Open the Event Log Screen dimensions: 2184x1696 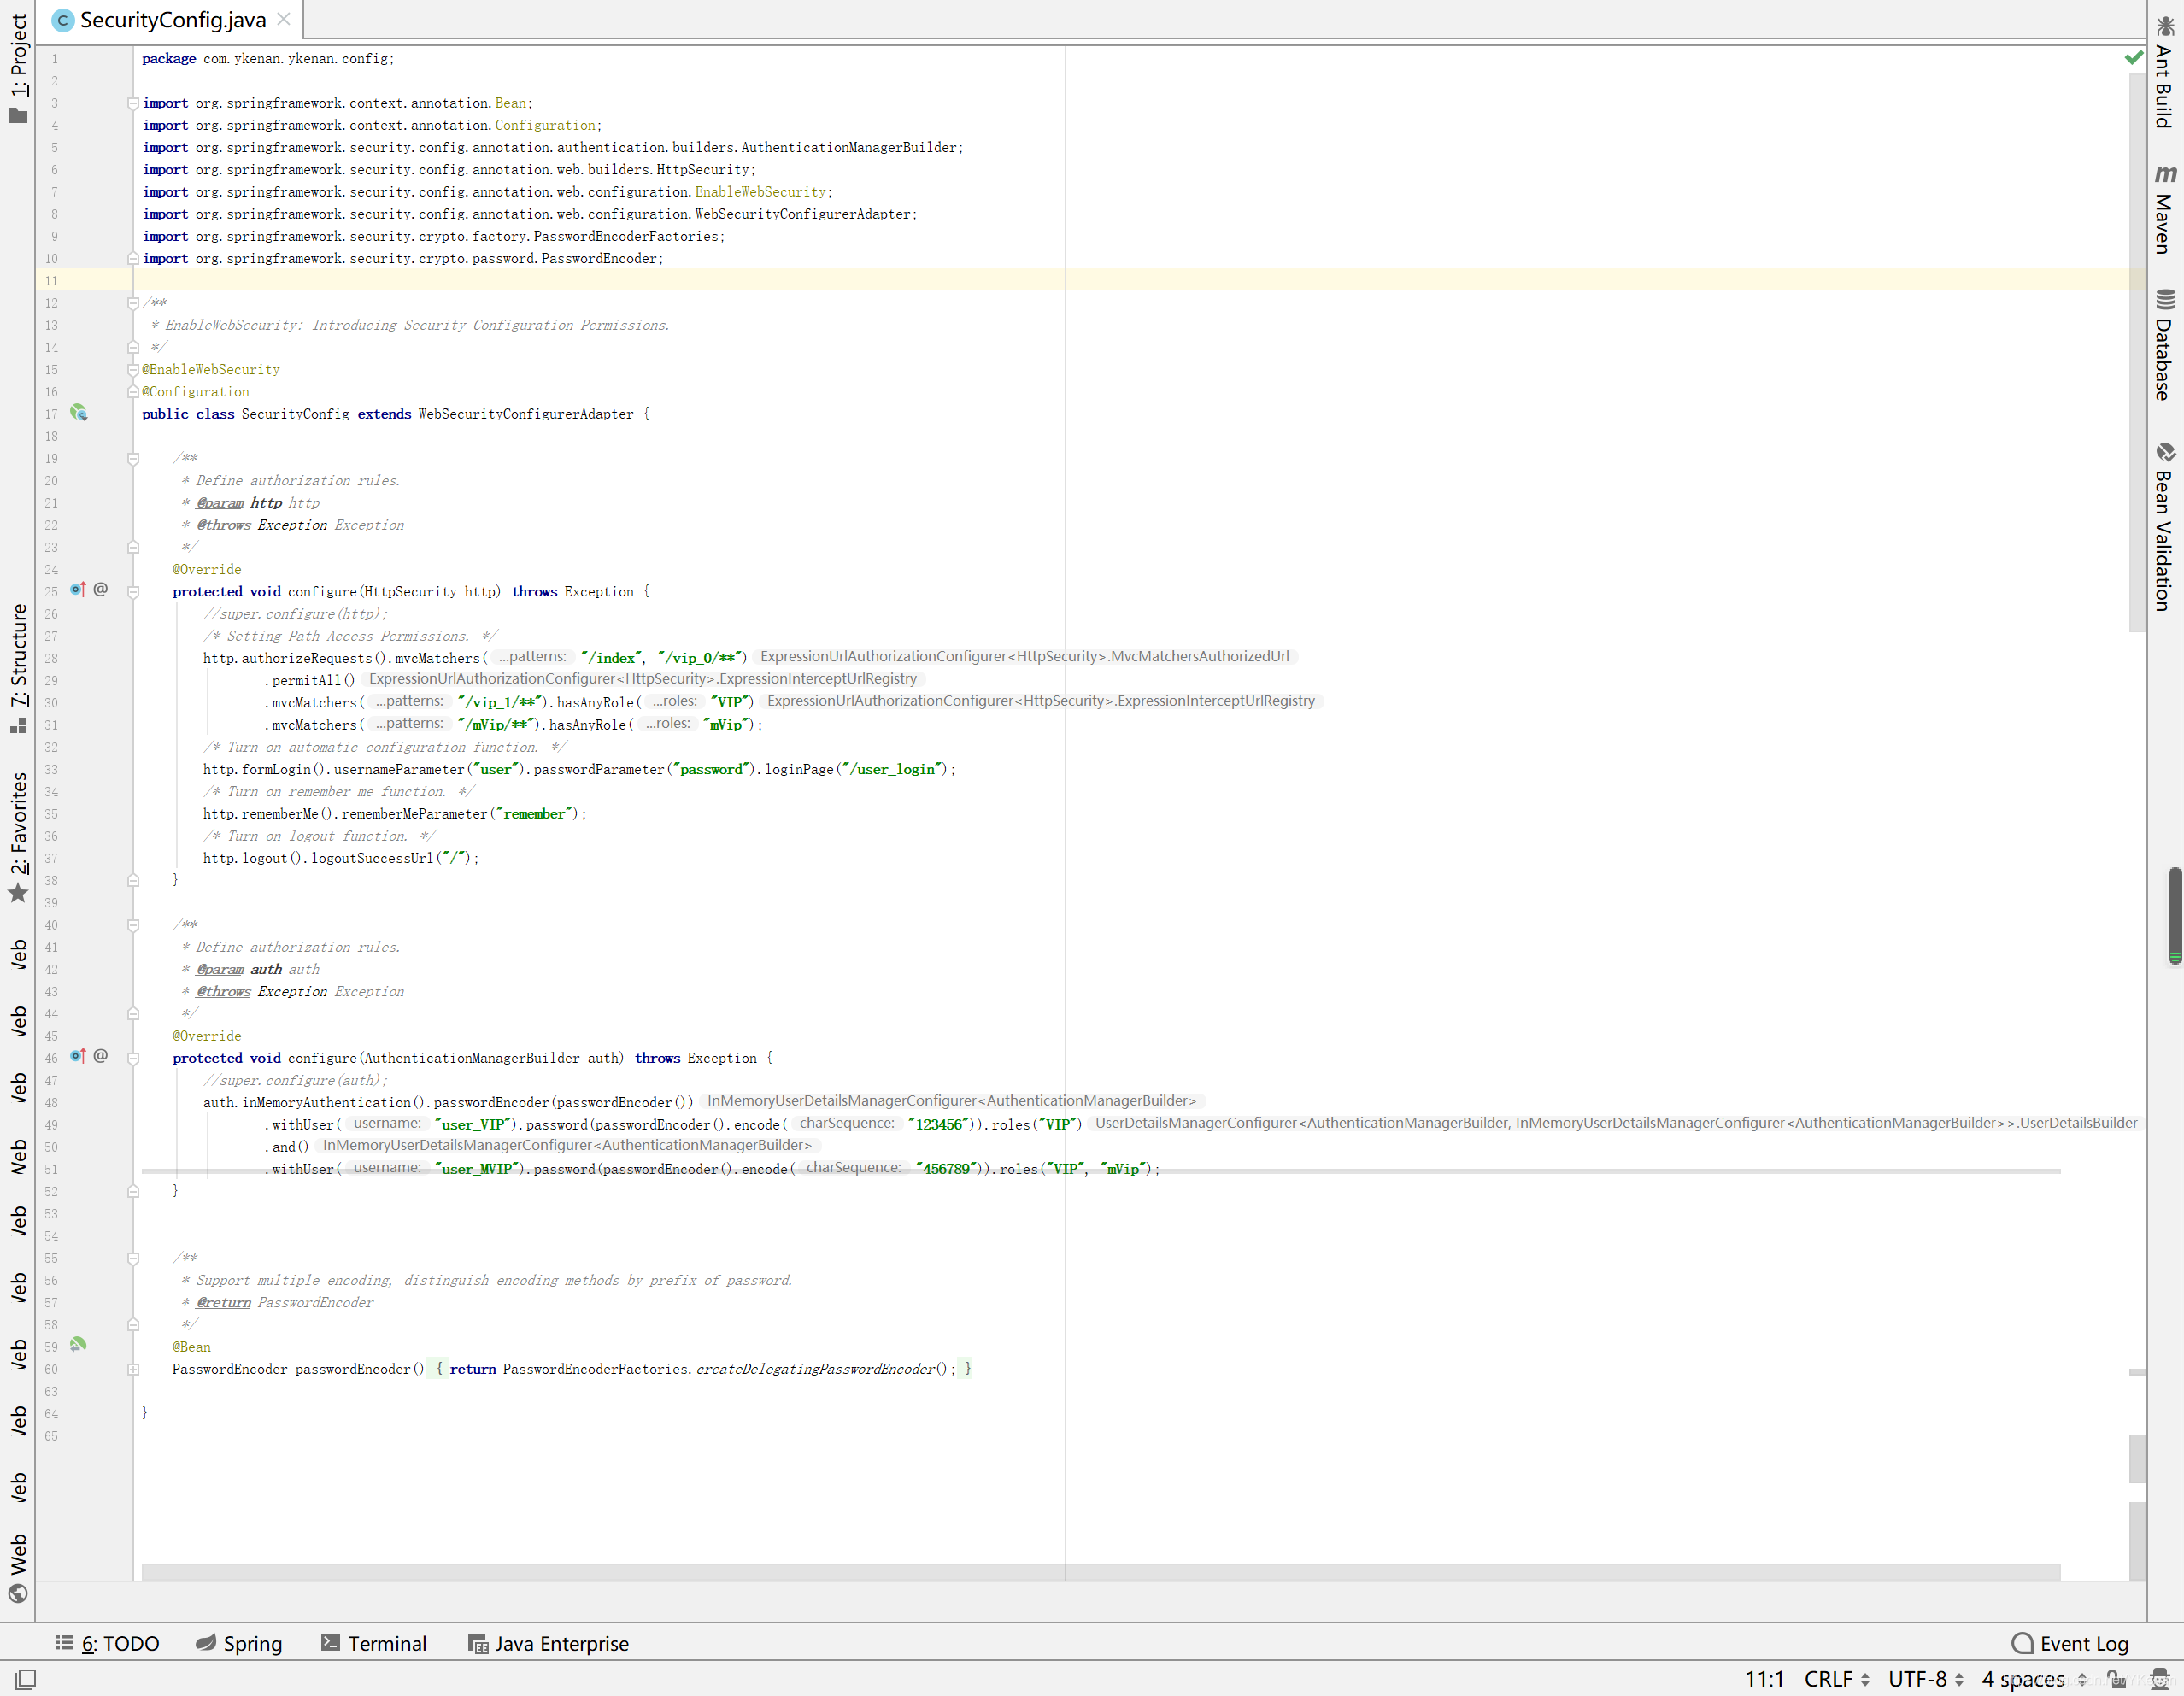2070,1643
